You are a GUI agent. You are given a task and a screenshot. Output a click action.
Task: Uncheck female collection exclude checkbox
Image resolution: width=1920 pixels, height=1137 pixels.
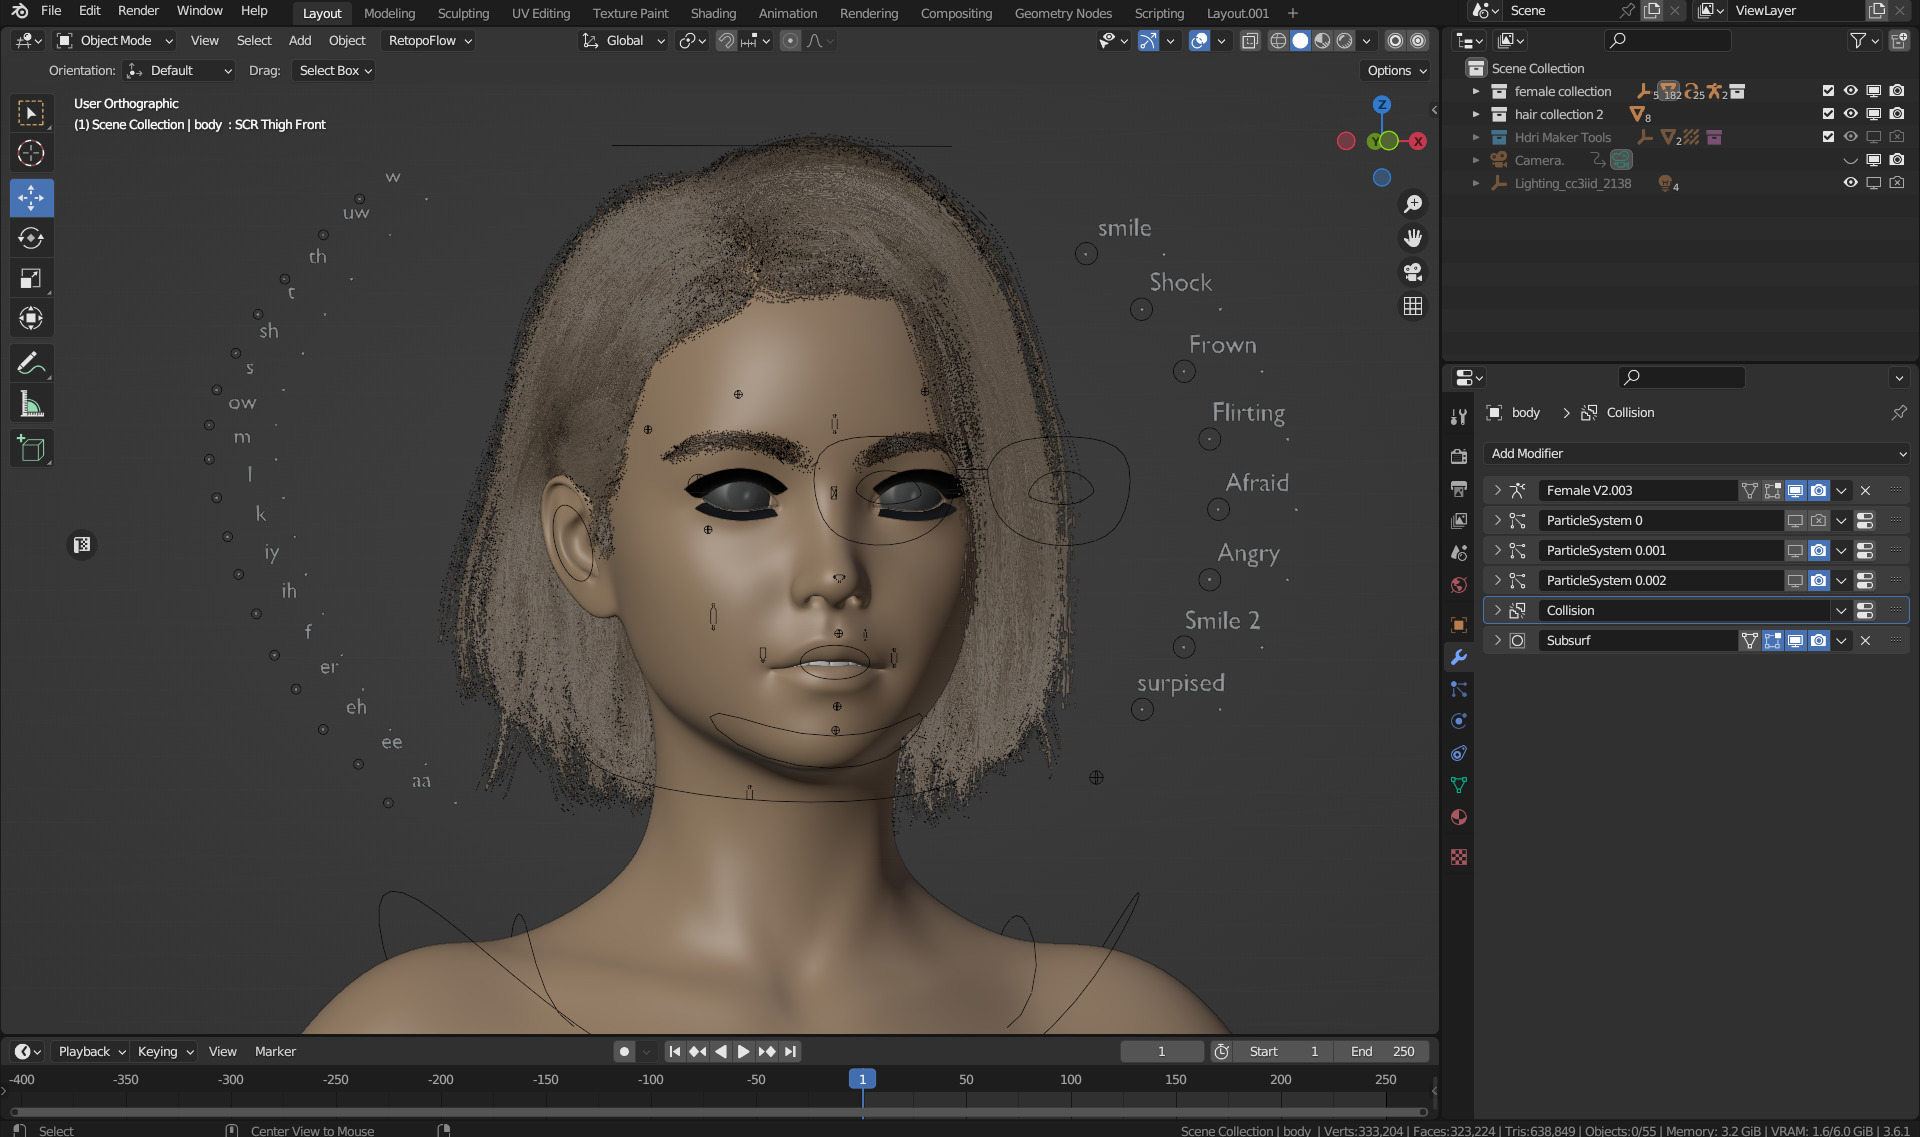click(x=1828, y=91)
